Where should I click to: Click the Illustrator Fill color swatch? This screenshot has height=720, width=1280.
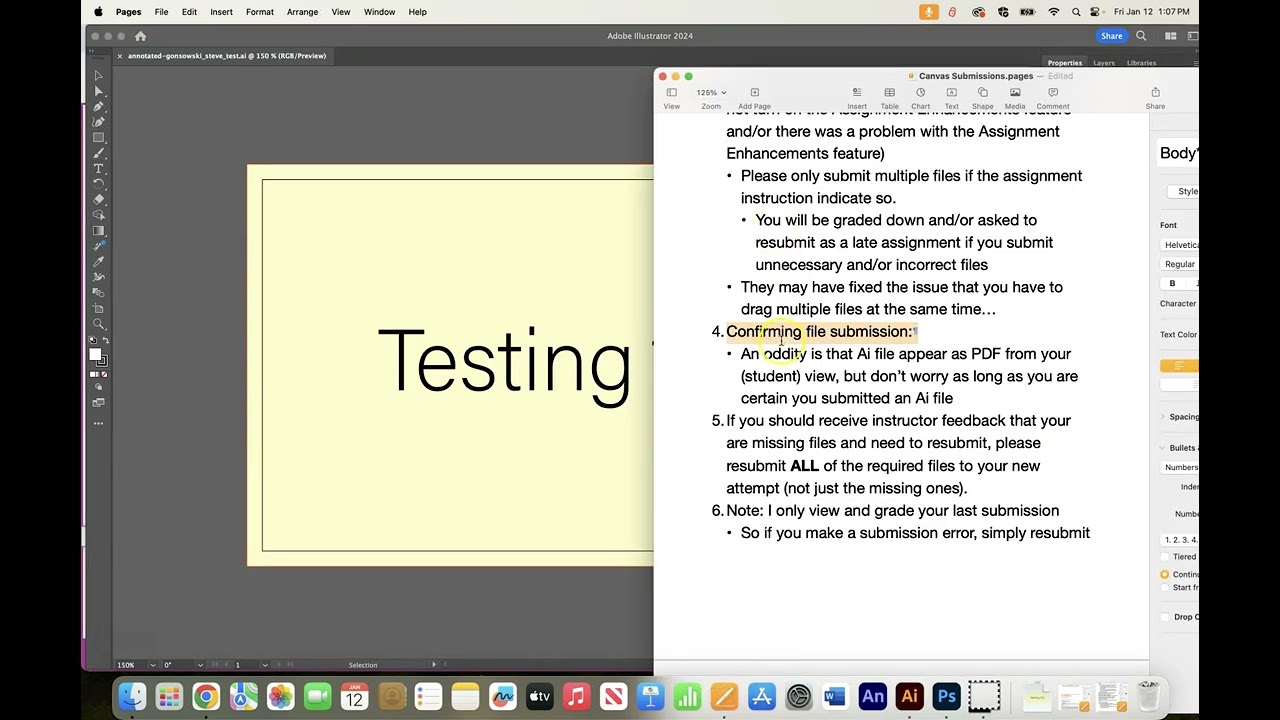coord(96,355)
